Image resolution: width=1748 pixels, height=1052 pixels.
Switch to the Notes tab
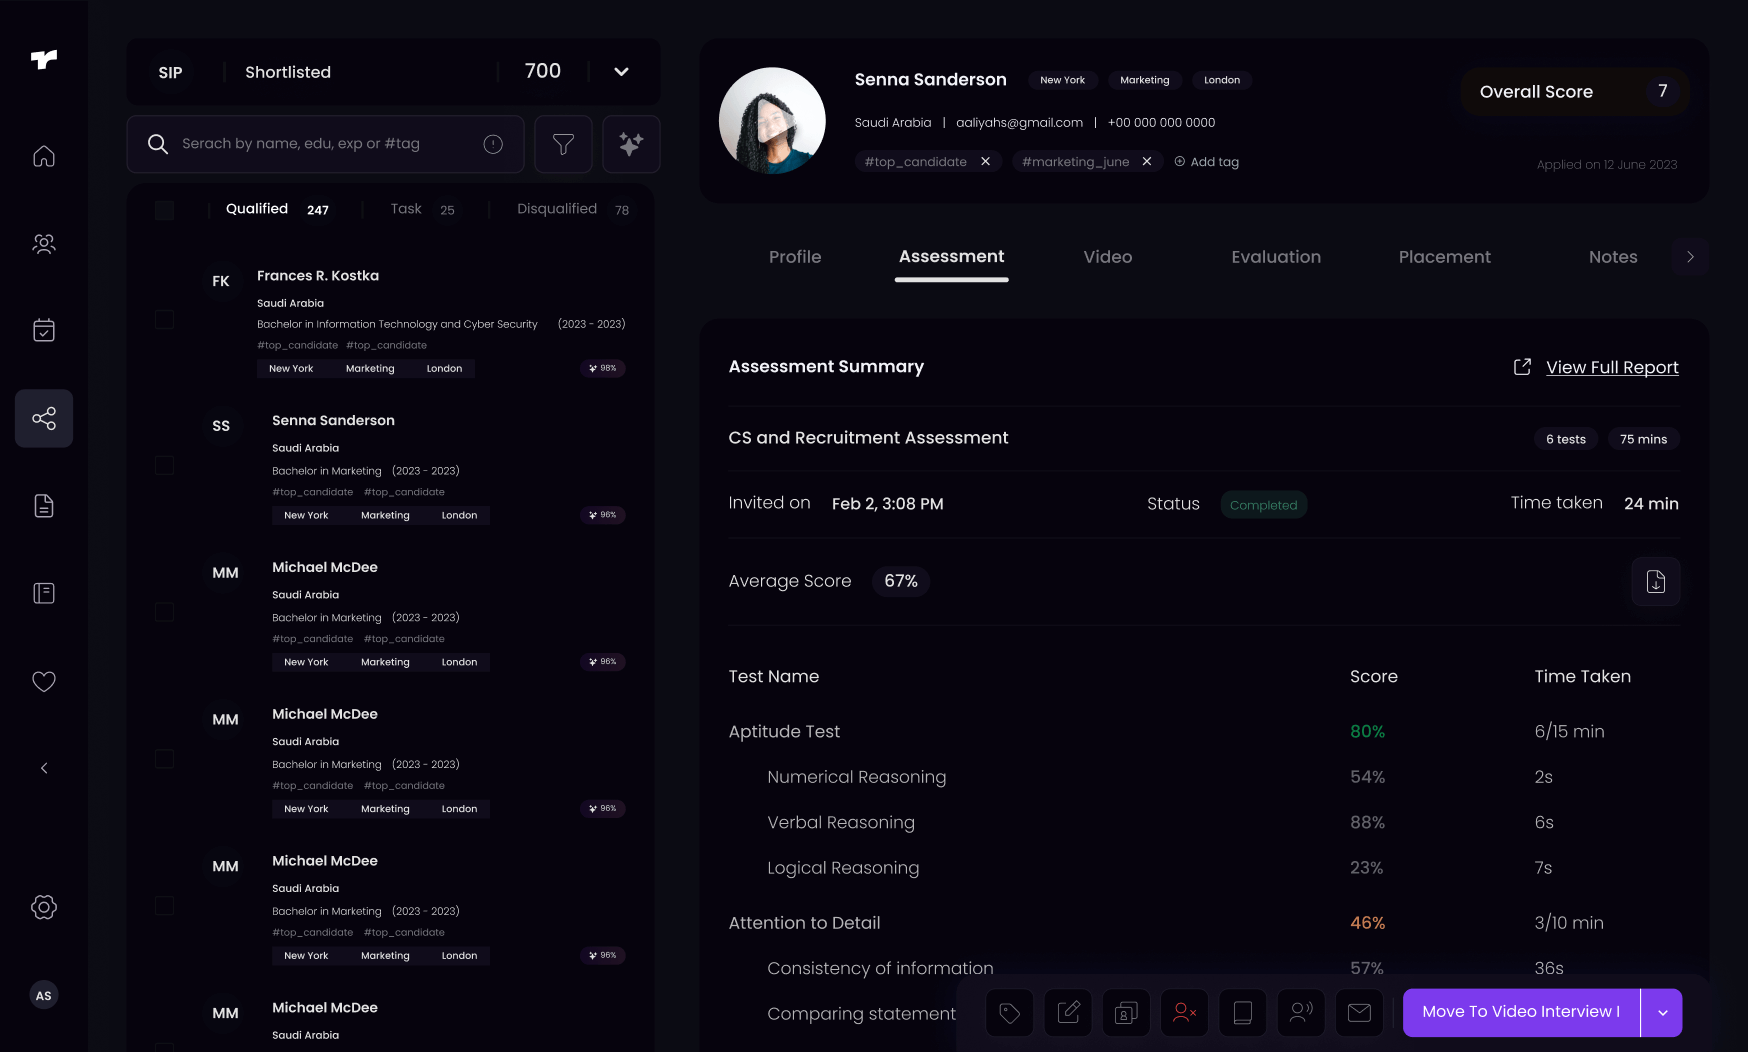click(x=1613, y=257)
